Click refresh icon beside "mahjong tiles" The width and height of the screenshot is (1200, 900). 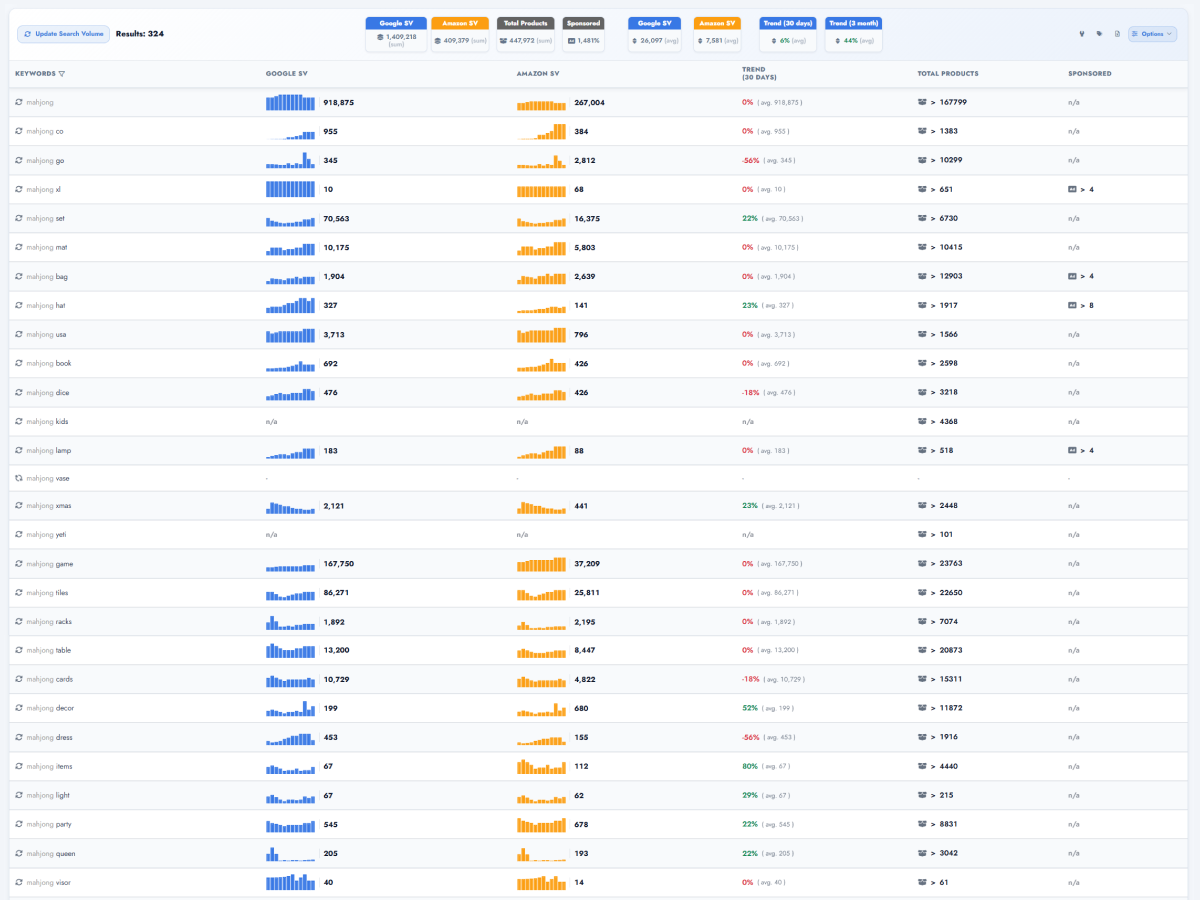pyautogui.click(x=18, y=593)
